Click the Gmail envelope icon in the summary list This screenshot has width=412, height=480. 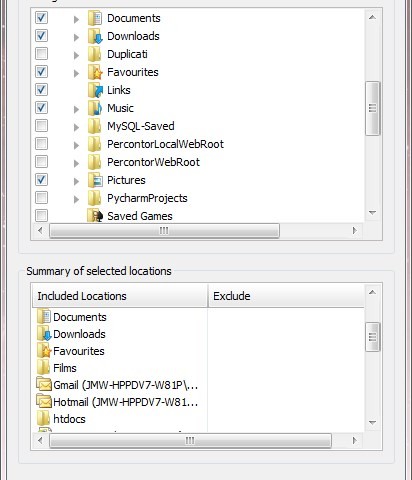pyautogui.click(x=44, y=384)
